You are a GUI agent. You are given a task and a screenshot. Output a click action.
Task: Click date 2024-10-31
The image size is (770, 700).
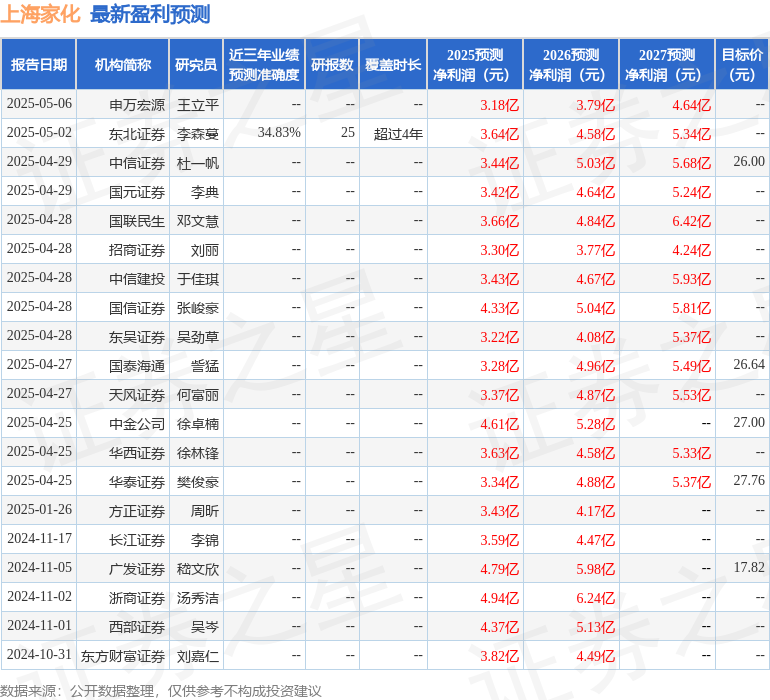click(39, 654)
